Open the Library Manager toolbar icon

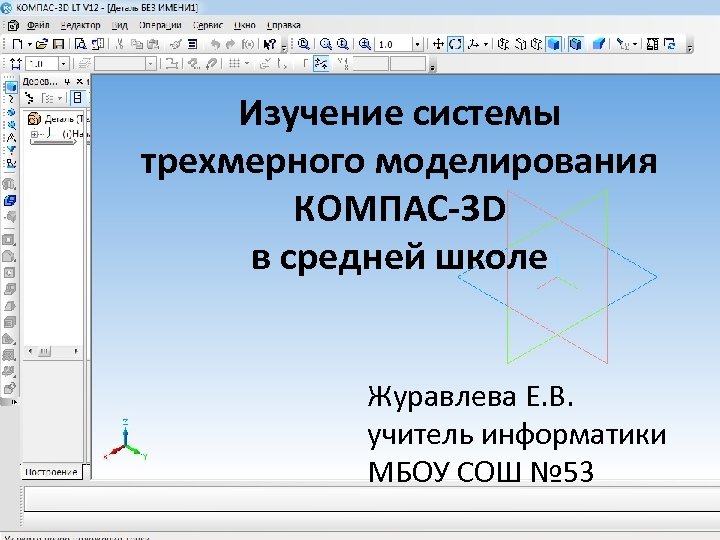(98, 44)
